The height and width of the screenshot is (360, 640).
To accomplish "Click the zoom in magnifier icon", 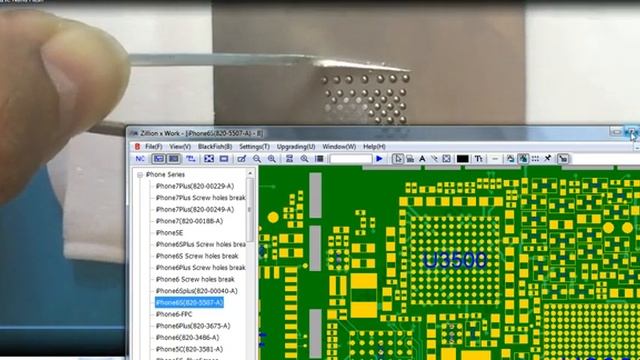I will point(272,159).
